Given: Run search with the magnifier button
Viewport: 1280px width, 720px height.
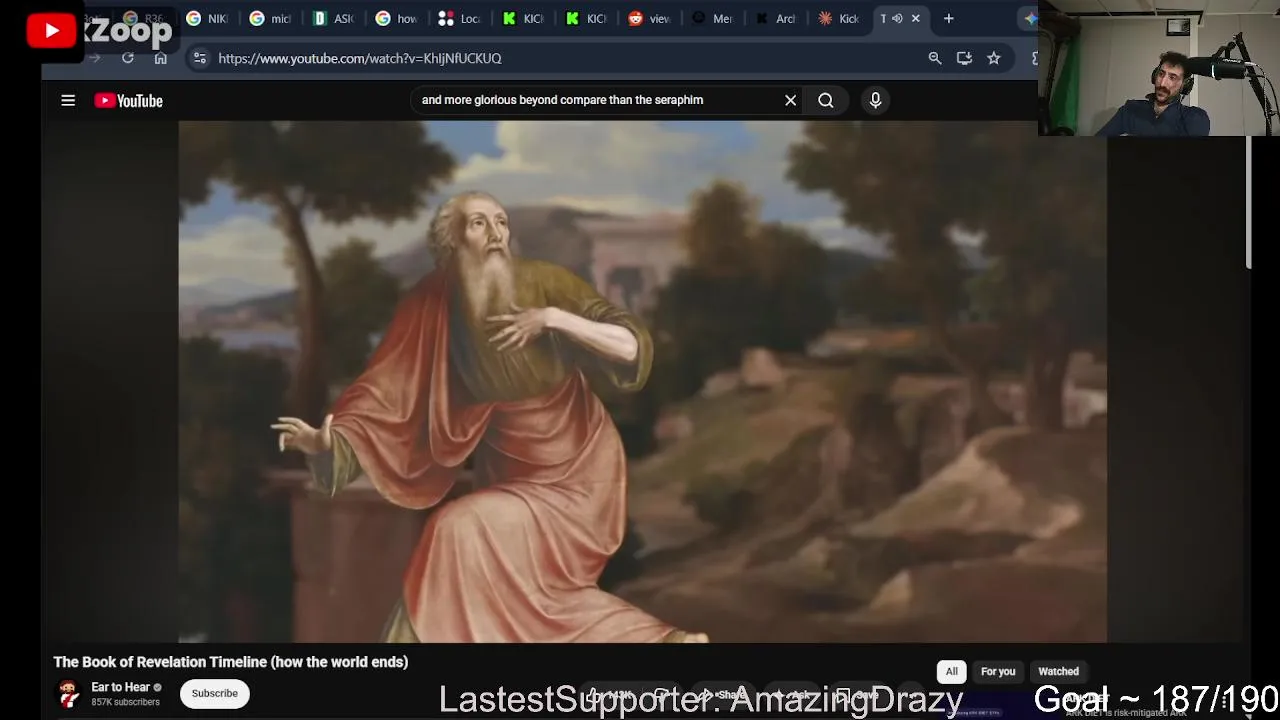Looking at the screenshot, I should (x=826, y=100).
